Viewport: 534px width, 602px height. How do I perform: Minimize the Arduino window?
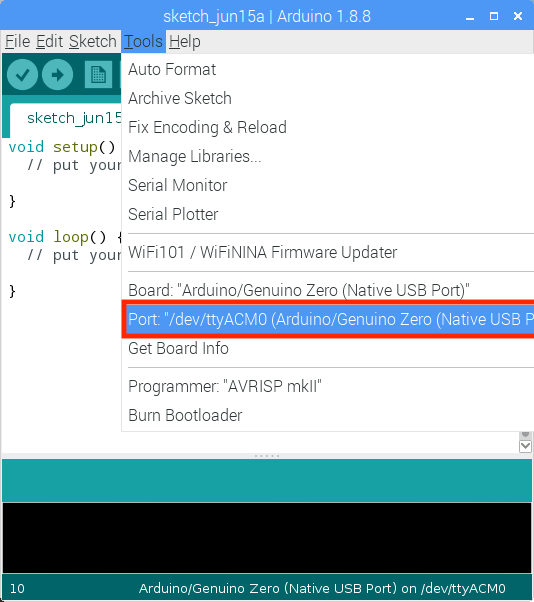(470, 17)
